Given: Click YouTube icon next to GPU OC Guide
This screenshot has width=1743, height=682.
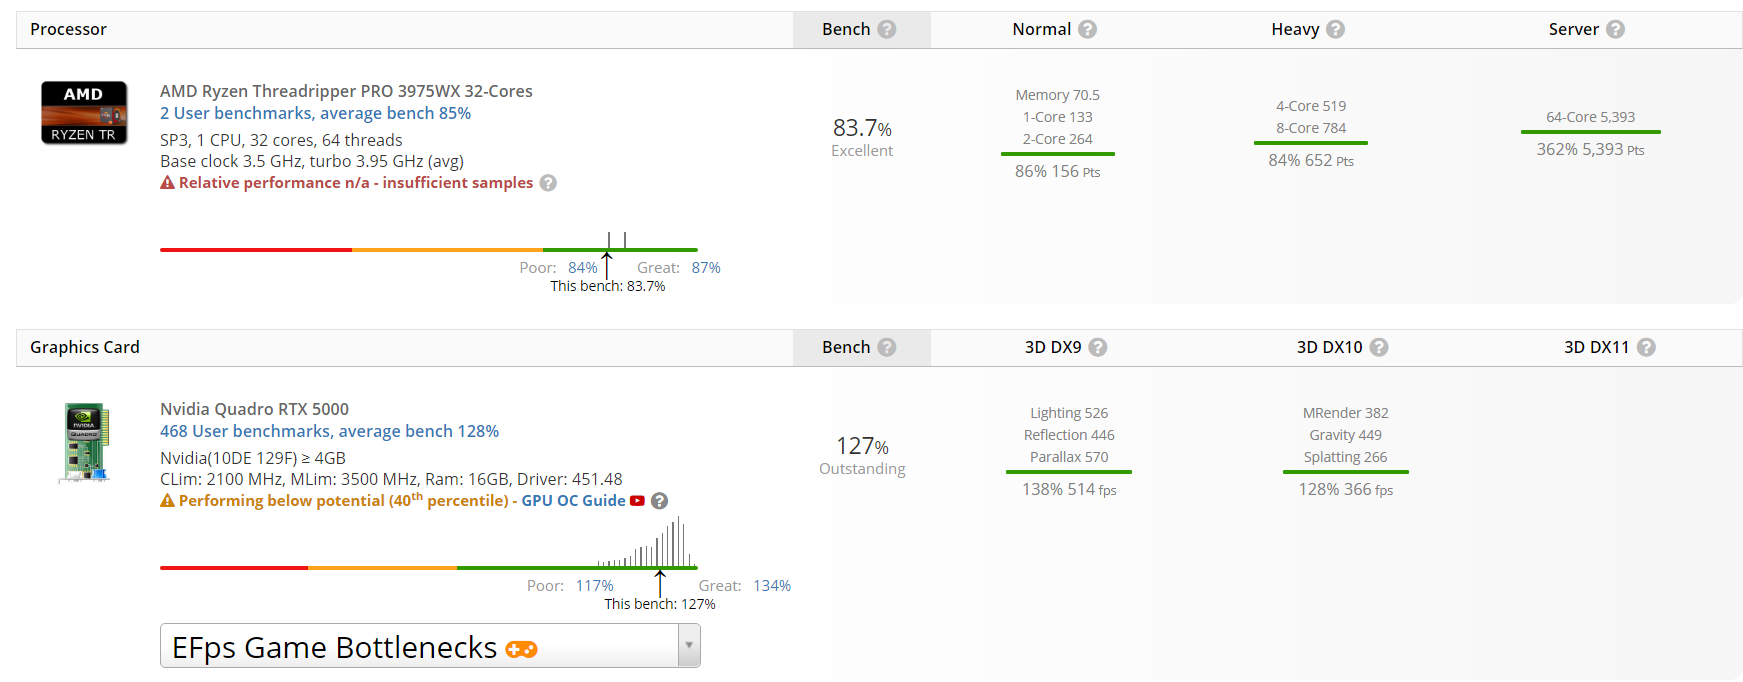Looking at the screenshot, I should [638, 501].
